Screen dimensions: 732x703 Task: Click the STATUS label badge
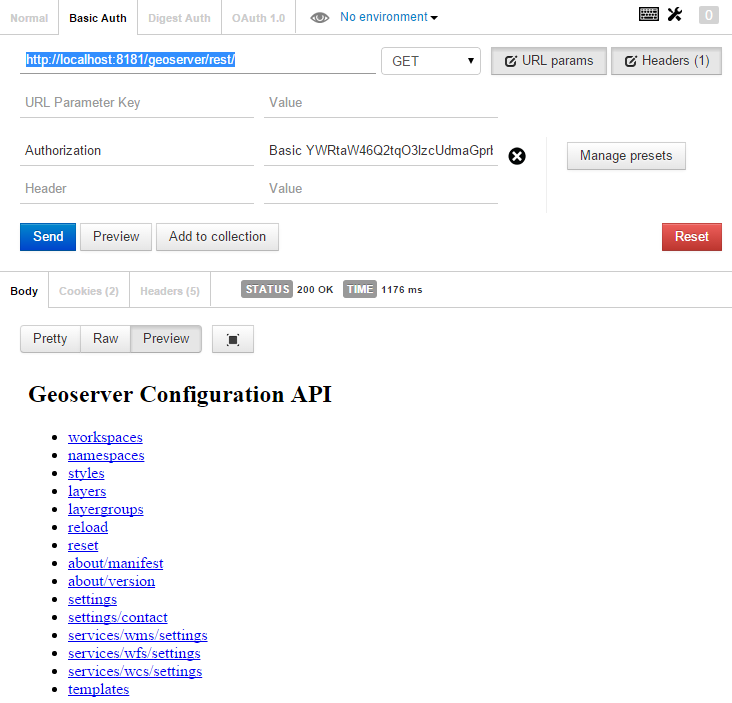(267, 289)
